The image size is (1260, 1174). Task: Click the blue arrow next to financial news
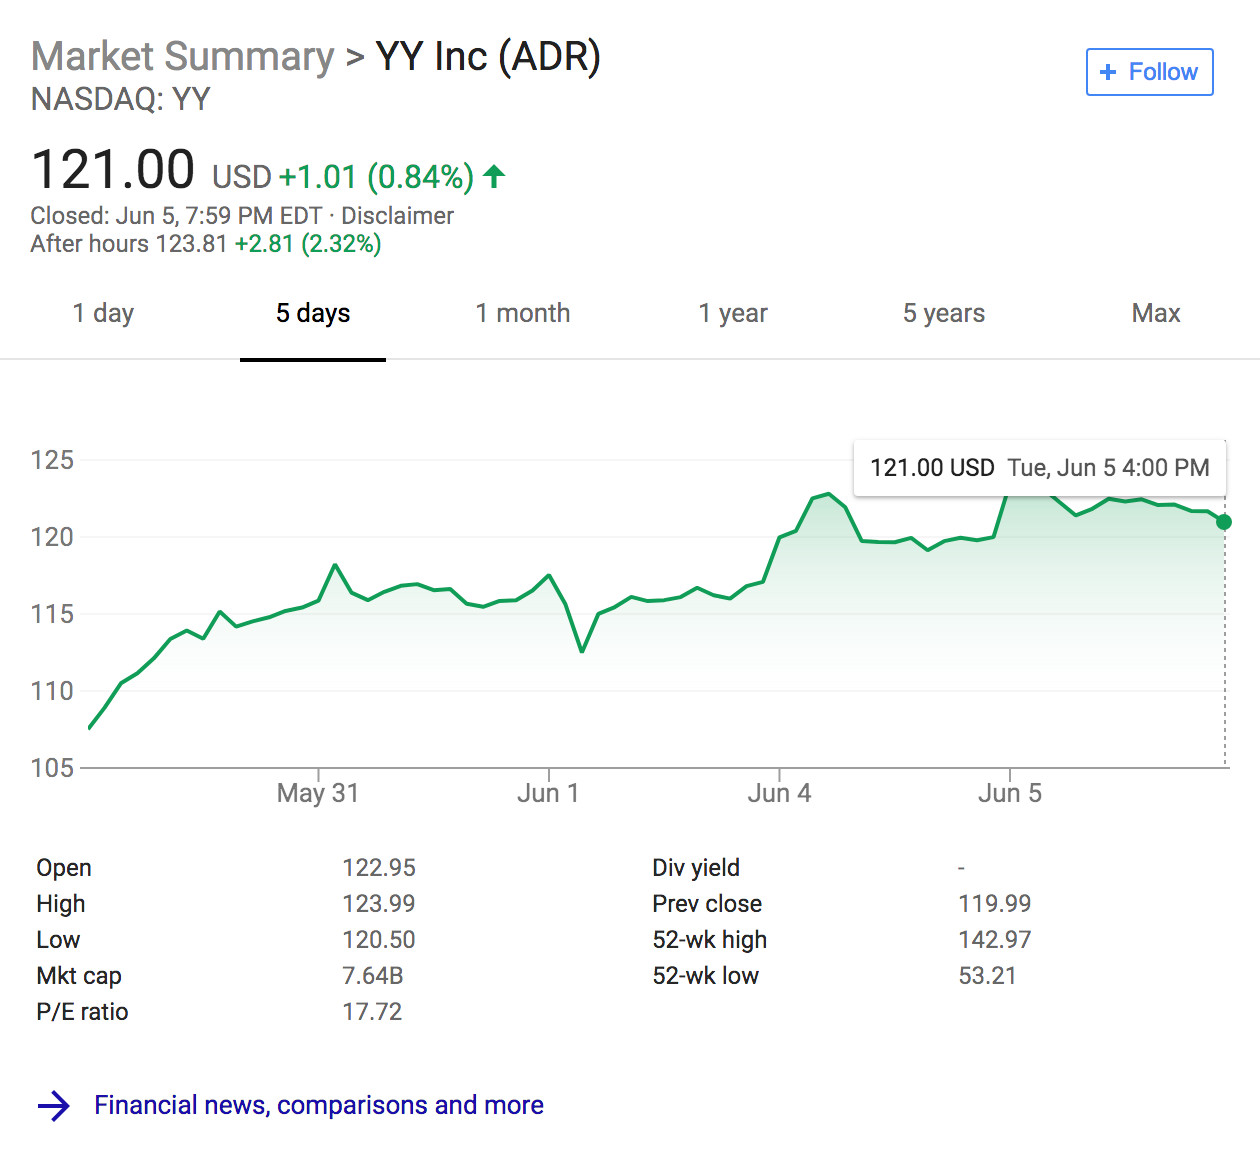52,1105
